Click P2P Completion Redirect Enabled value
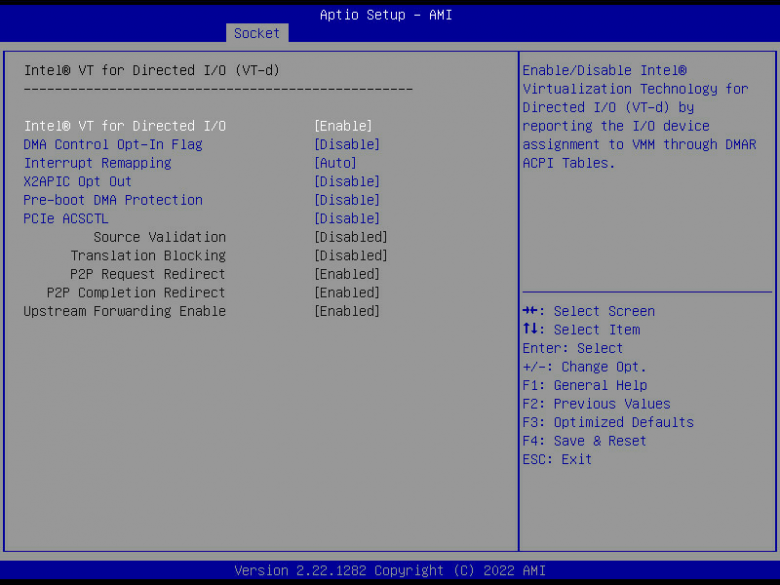Viewport: 780px width, 585px height. (x=347, y=292)
